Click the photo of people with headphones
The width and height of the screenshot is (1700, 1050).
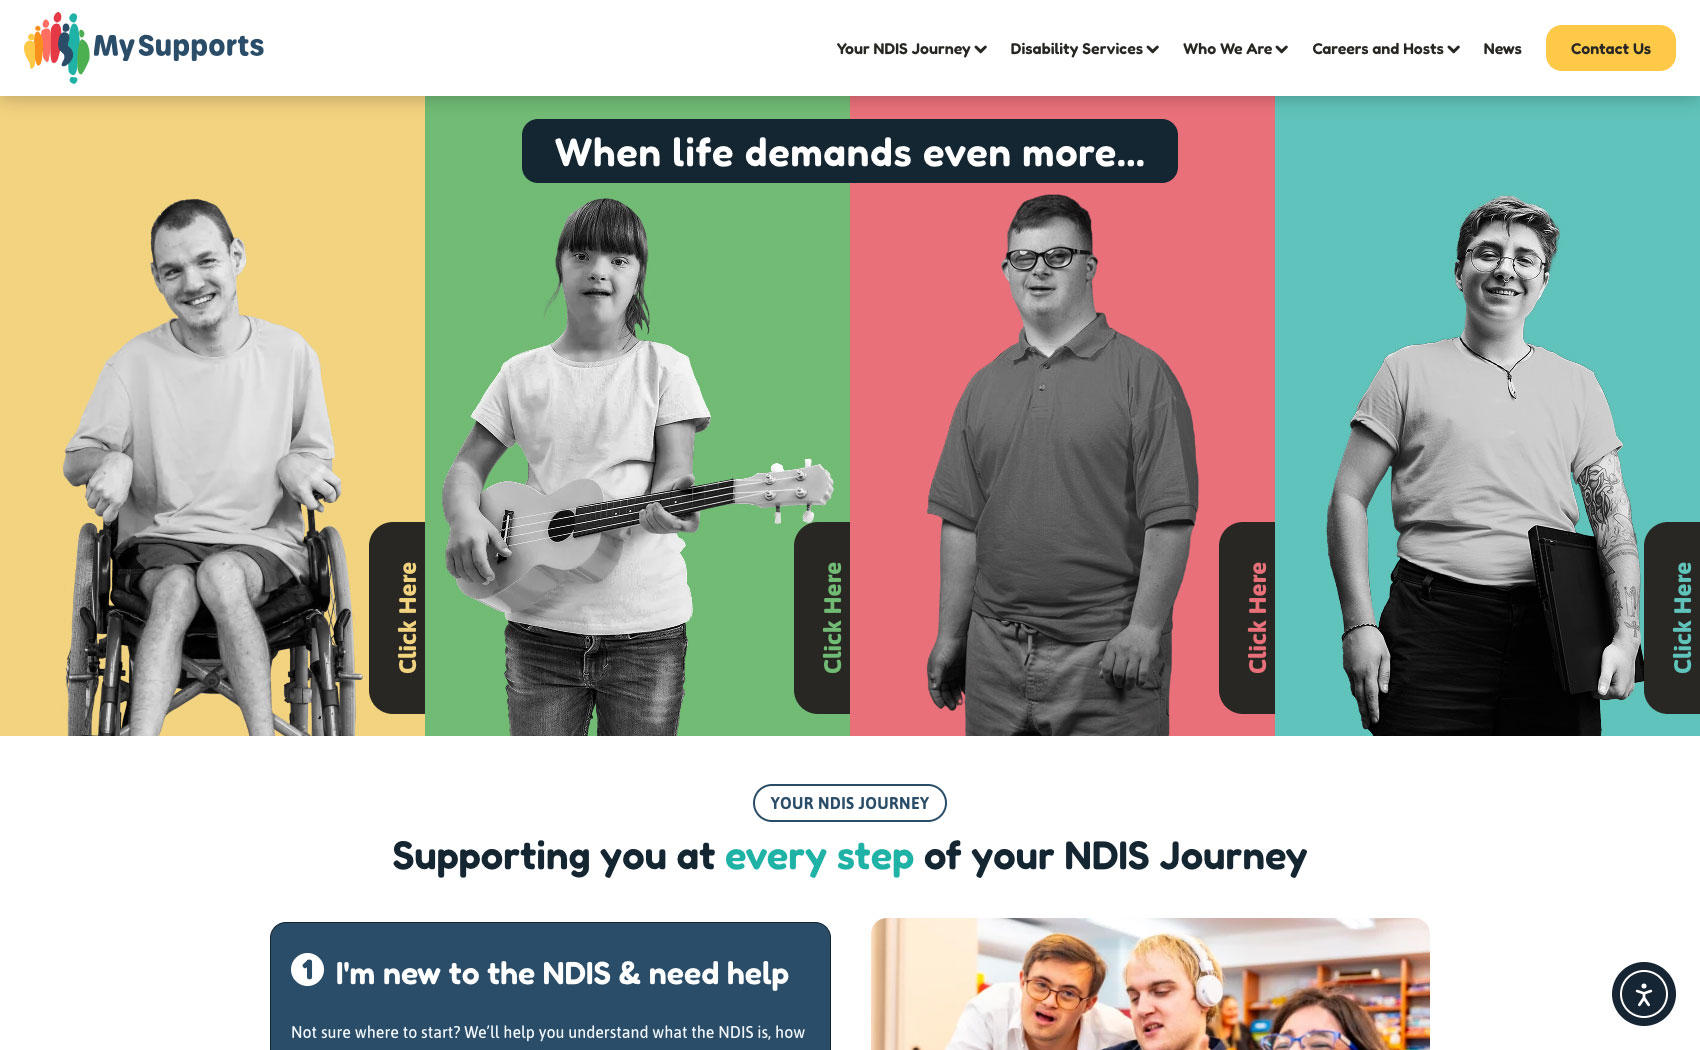(1150, 984)
